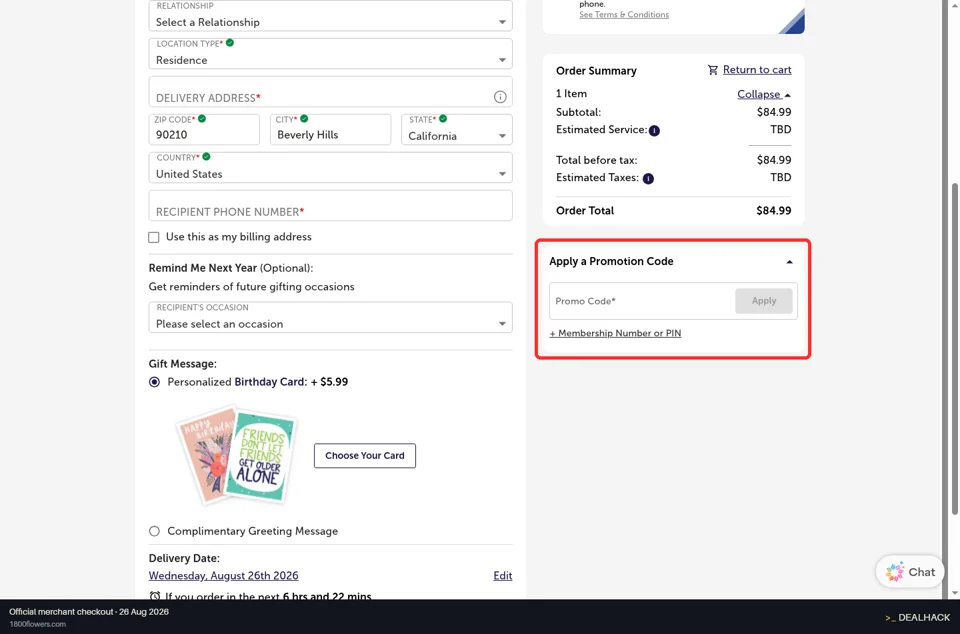Collapse the order summary item list

(x=763, y=94)
